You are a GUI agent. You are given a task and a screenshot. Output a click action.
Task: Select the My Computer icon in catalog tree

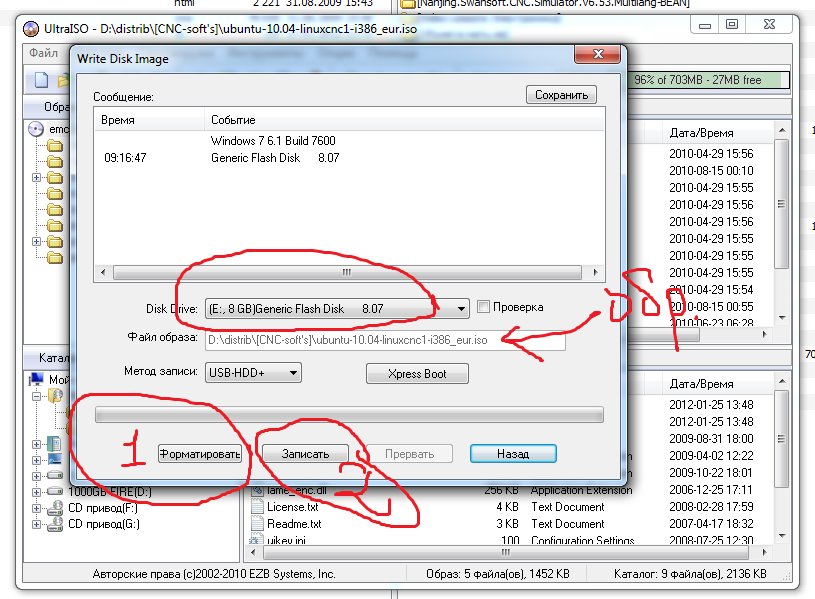(36, 380)
